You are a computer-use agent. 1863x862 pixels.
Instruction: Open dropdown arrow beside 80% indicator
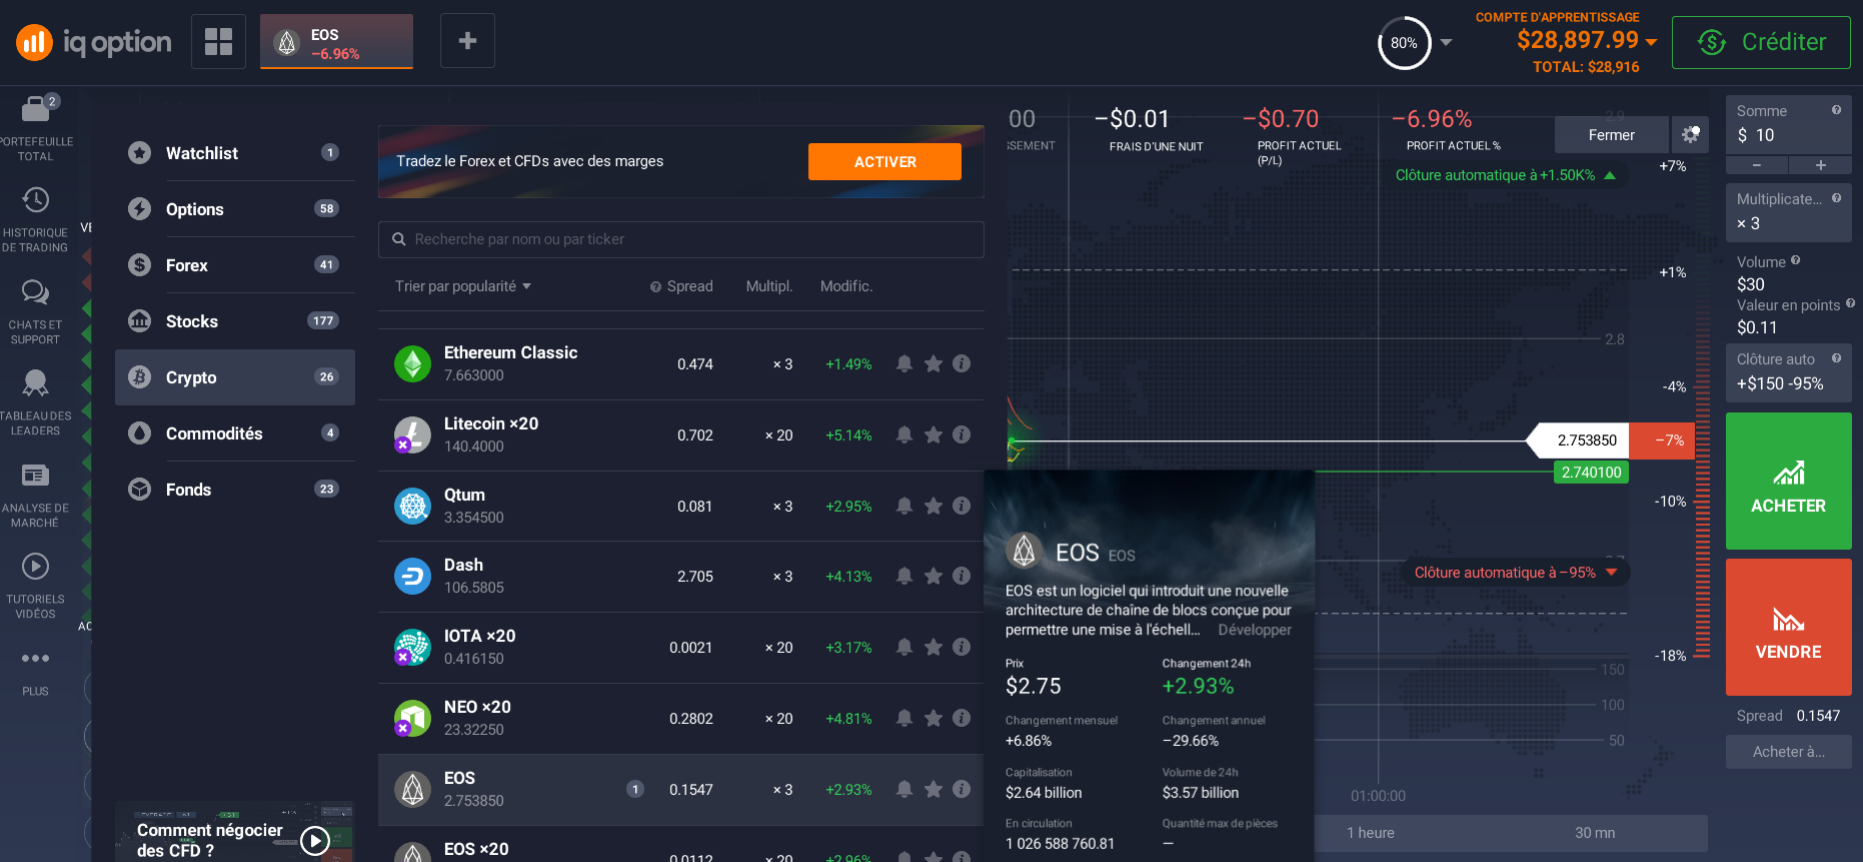(x=1446, y=43)
